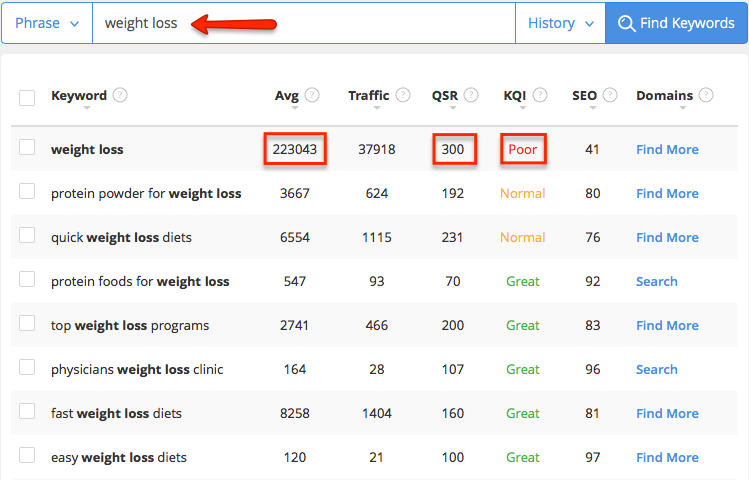Click the Avg value 223043
This screenshot has width=749, height=480.
point(295,149)
